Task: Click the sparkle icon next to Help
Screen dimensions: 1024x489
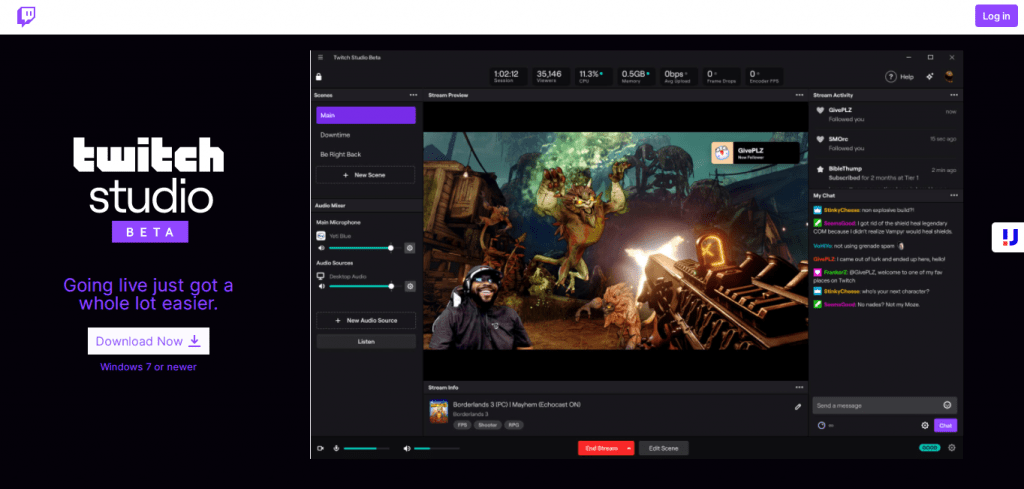Action: click(x=929, y=76)
